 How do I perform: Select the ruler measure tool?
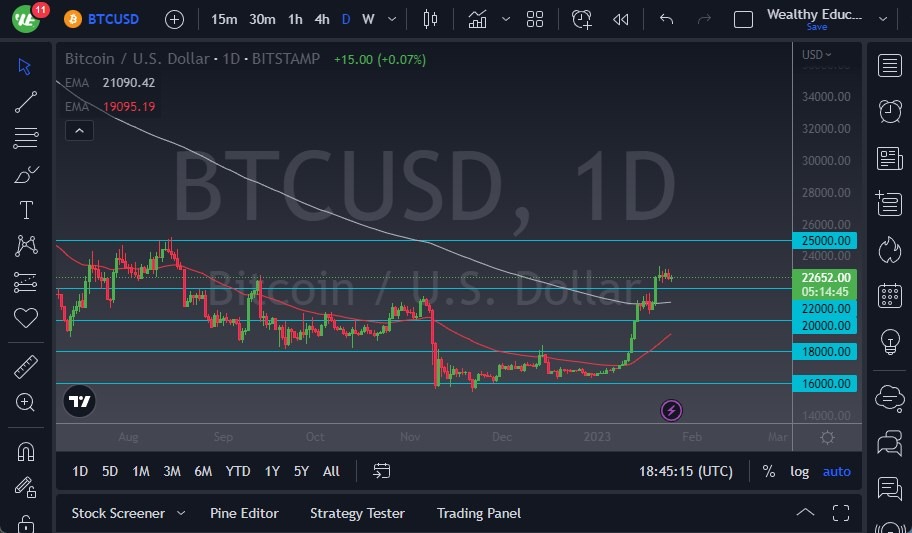(x=26, y=367)
